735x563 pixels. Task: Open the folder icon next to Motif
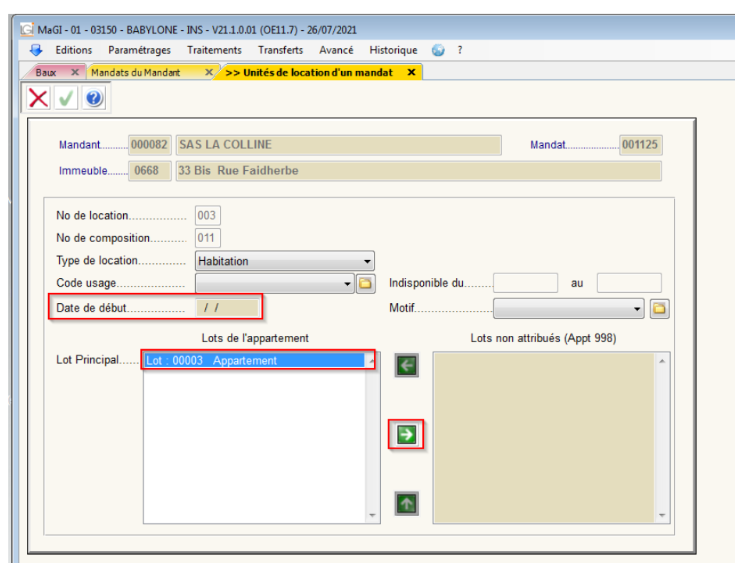[x=659, y=309]
